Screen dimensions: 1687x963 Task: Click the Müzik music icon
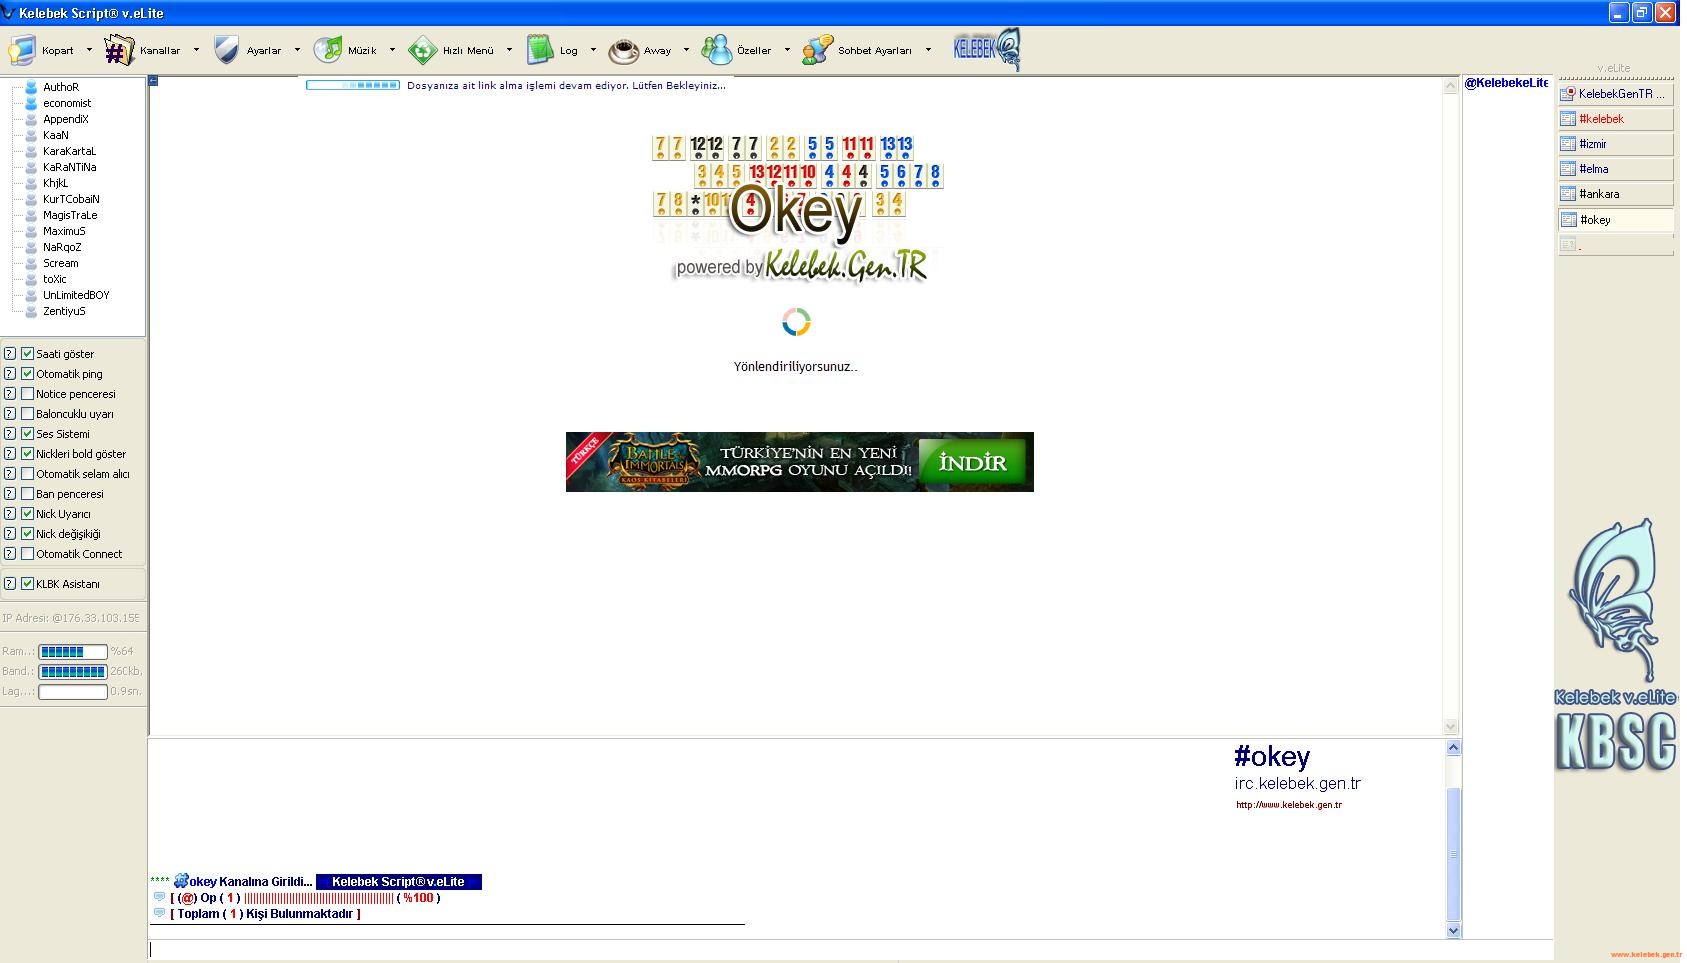pyautogui.click(x=327, y=49)
